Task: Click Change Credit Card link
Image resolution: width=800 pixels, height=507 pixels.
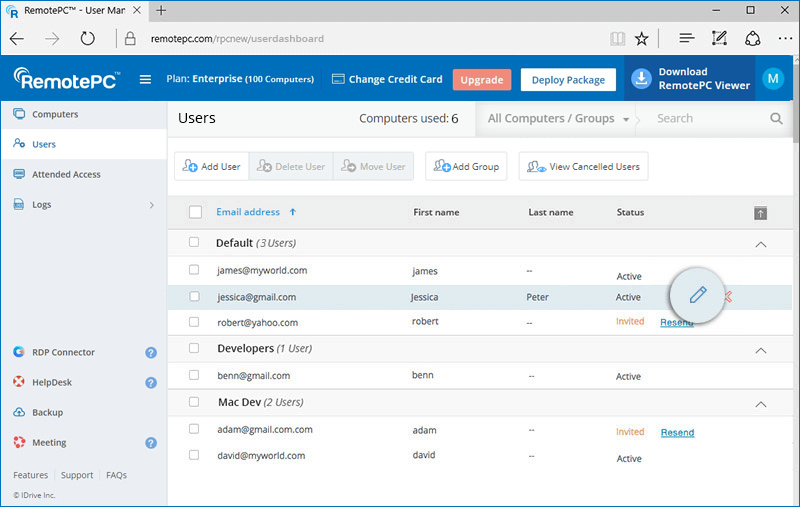Action: click(387, 79)
